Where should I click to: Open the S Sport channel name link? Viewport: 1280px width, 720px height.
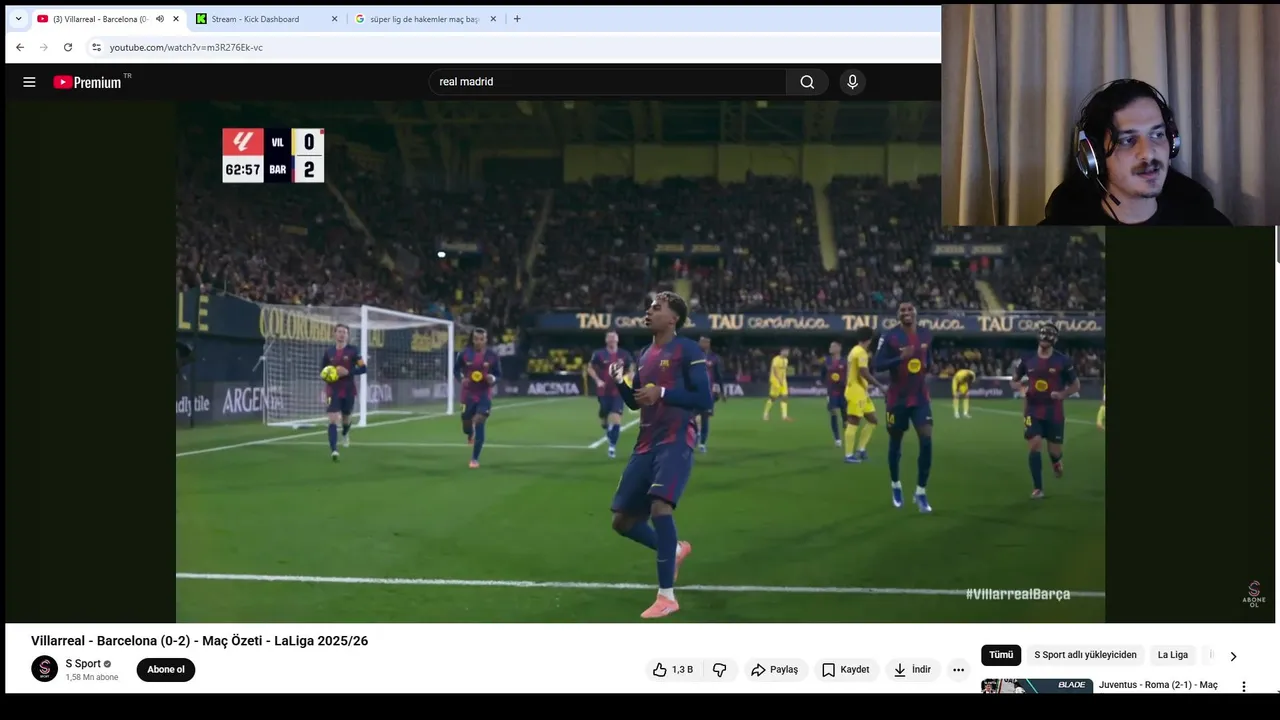coord(83,664)
